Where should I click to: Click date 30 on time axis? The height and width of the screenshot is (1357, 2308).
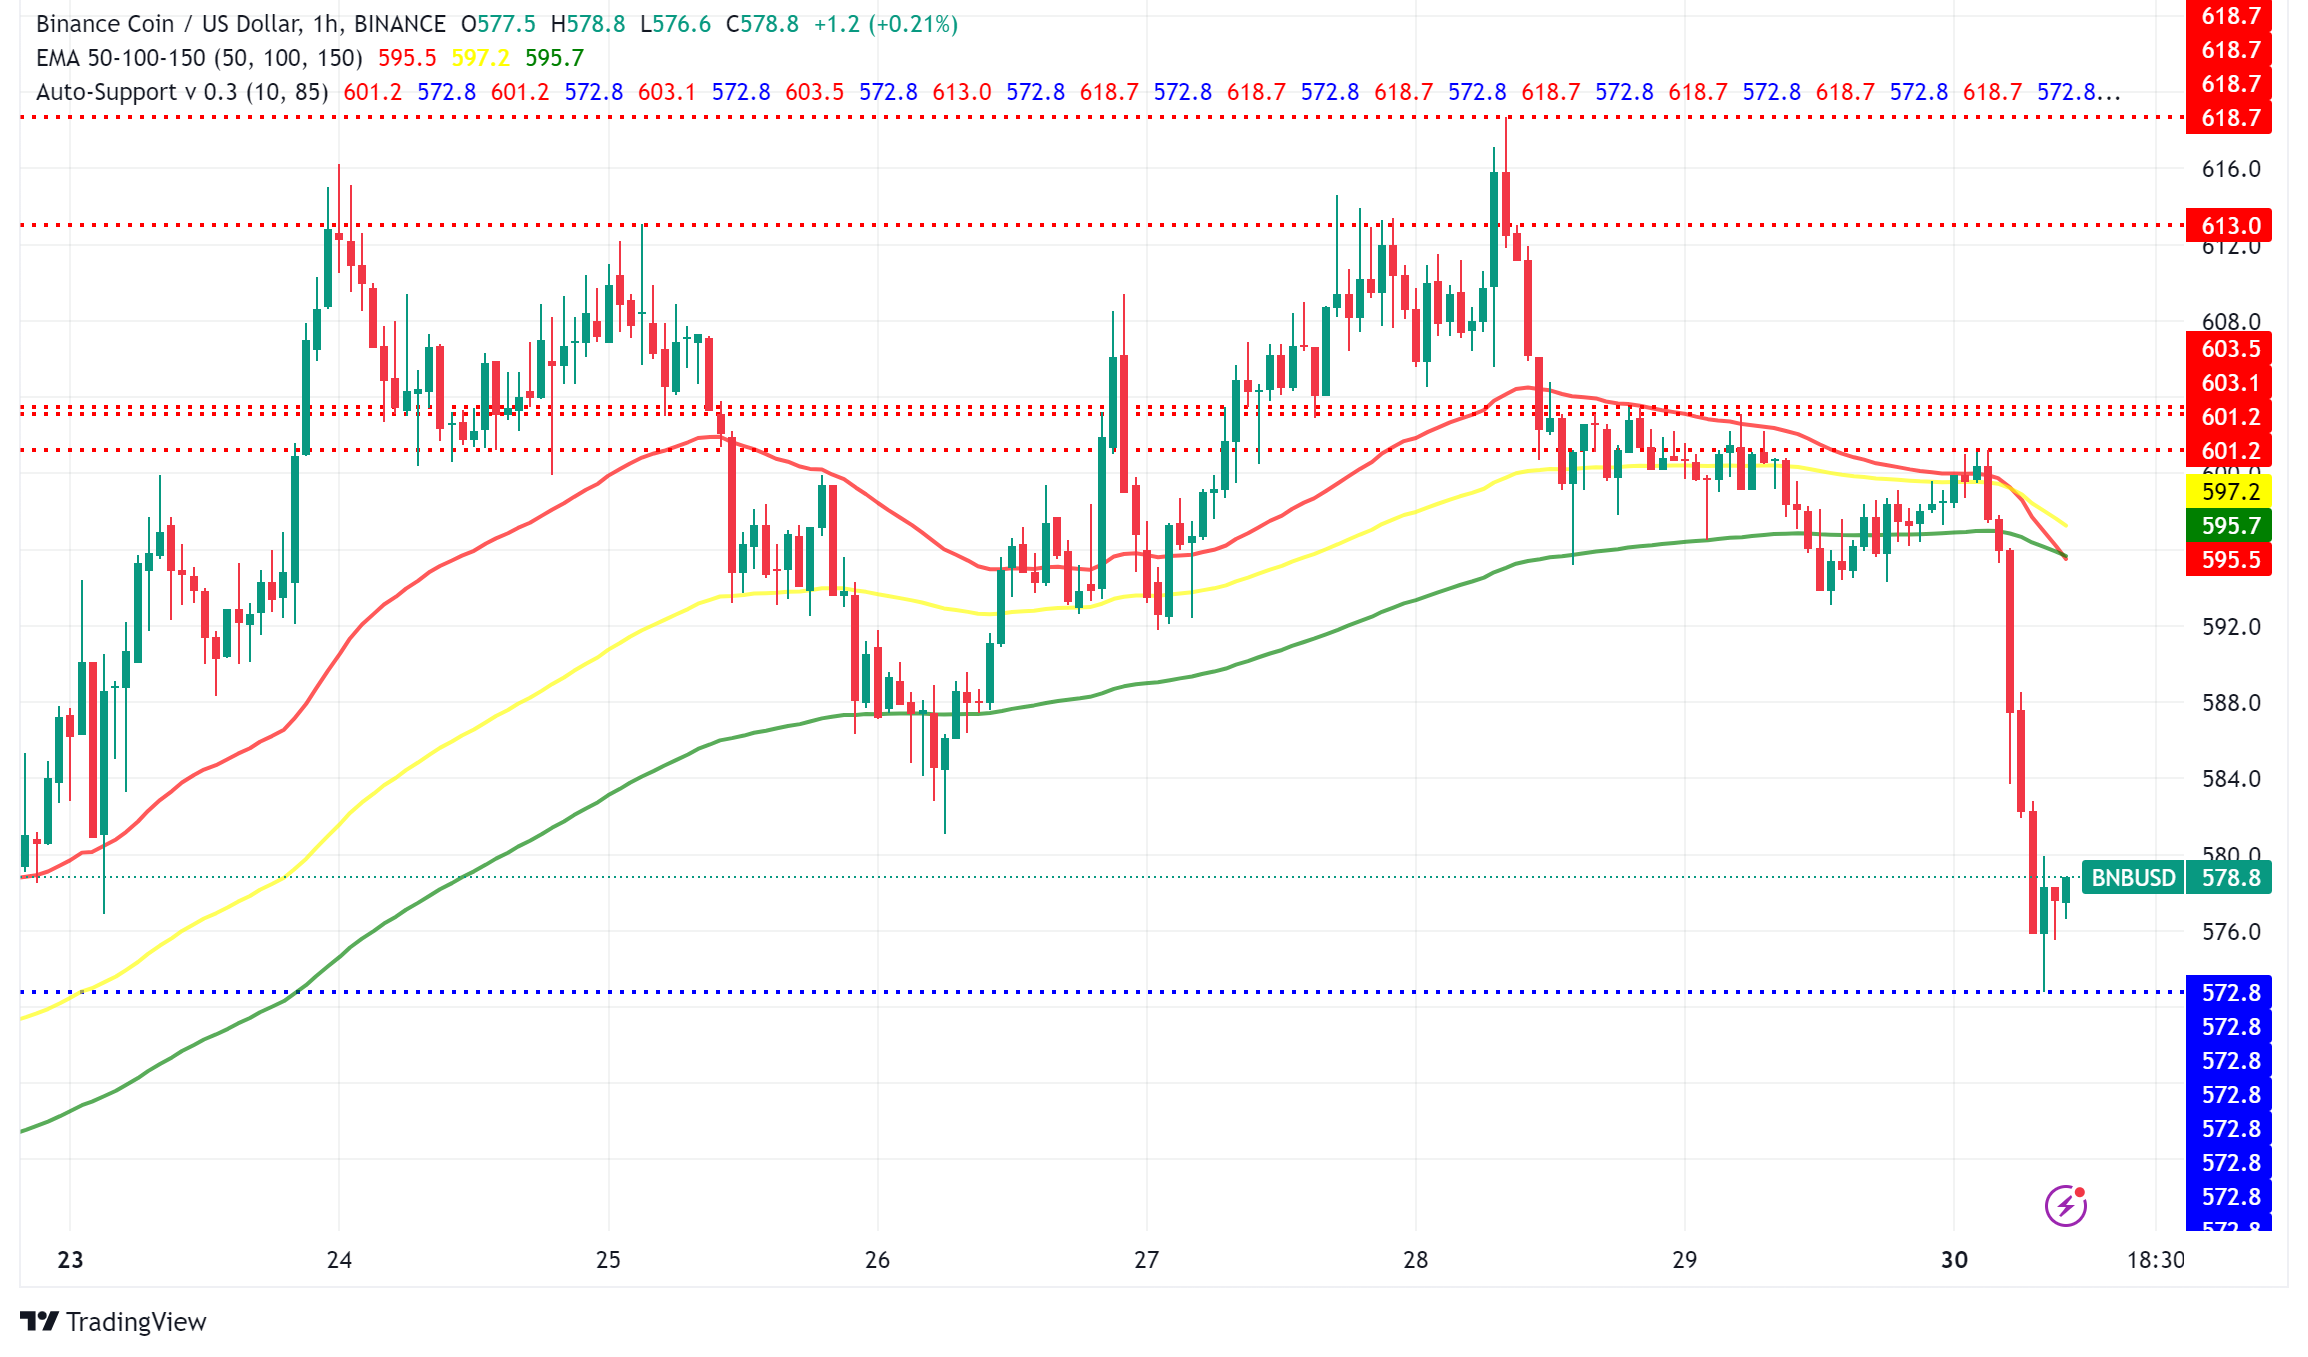tap(1954, 1260)
